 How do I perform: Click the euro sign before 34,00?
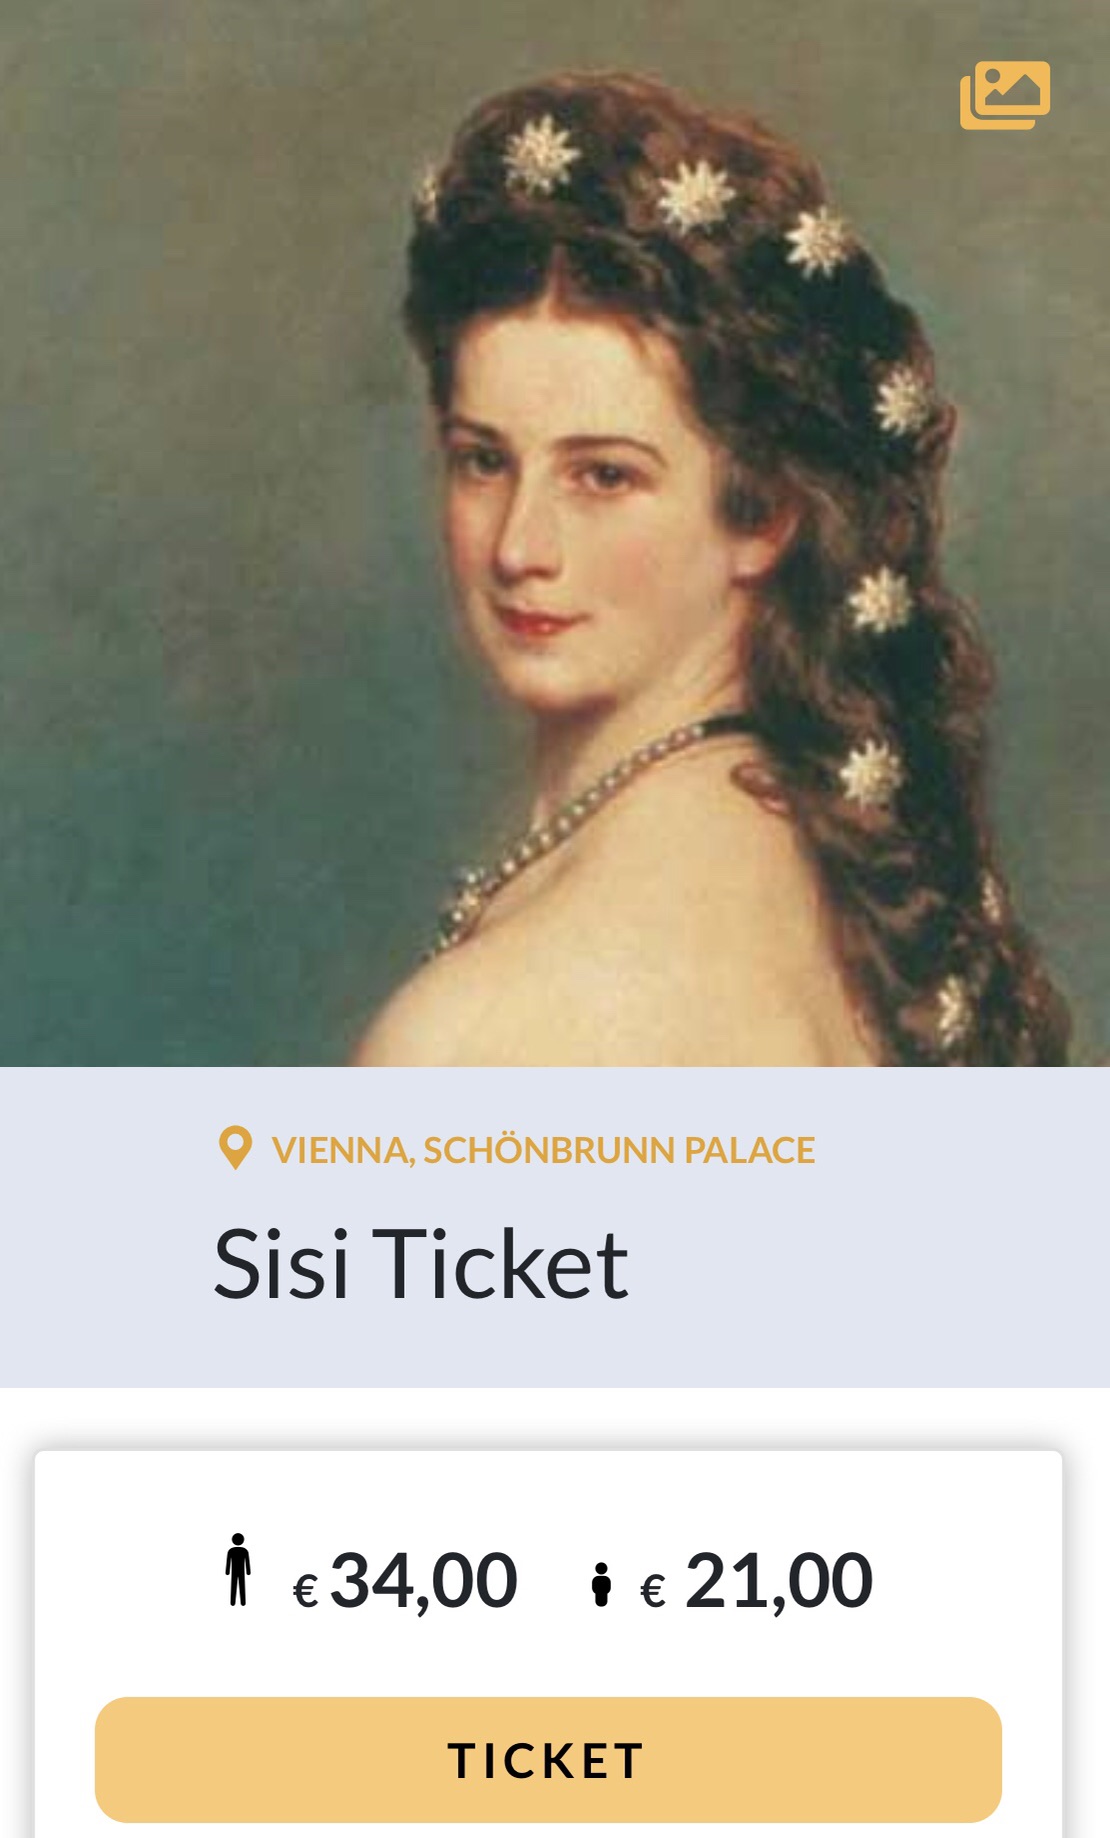click(x=305, y=1590)
